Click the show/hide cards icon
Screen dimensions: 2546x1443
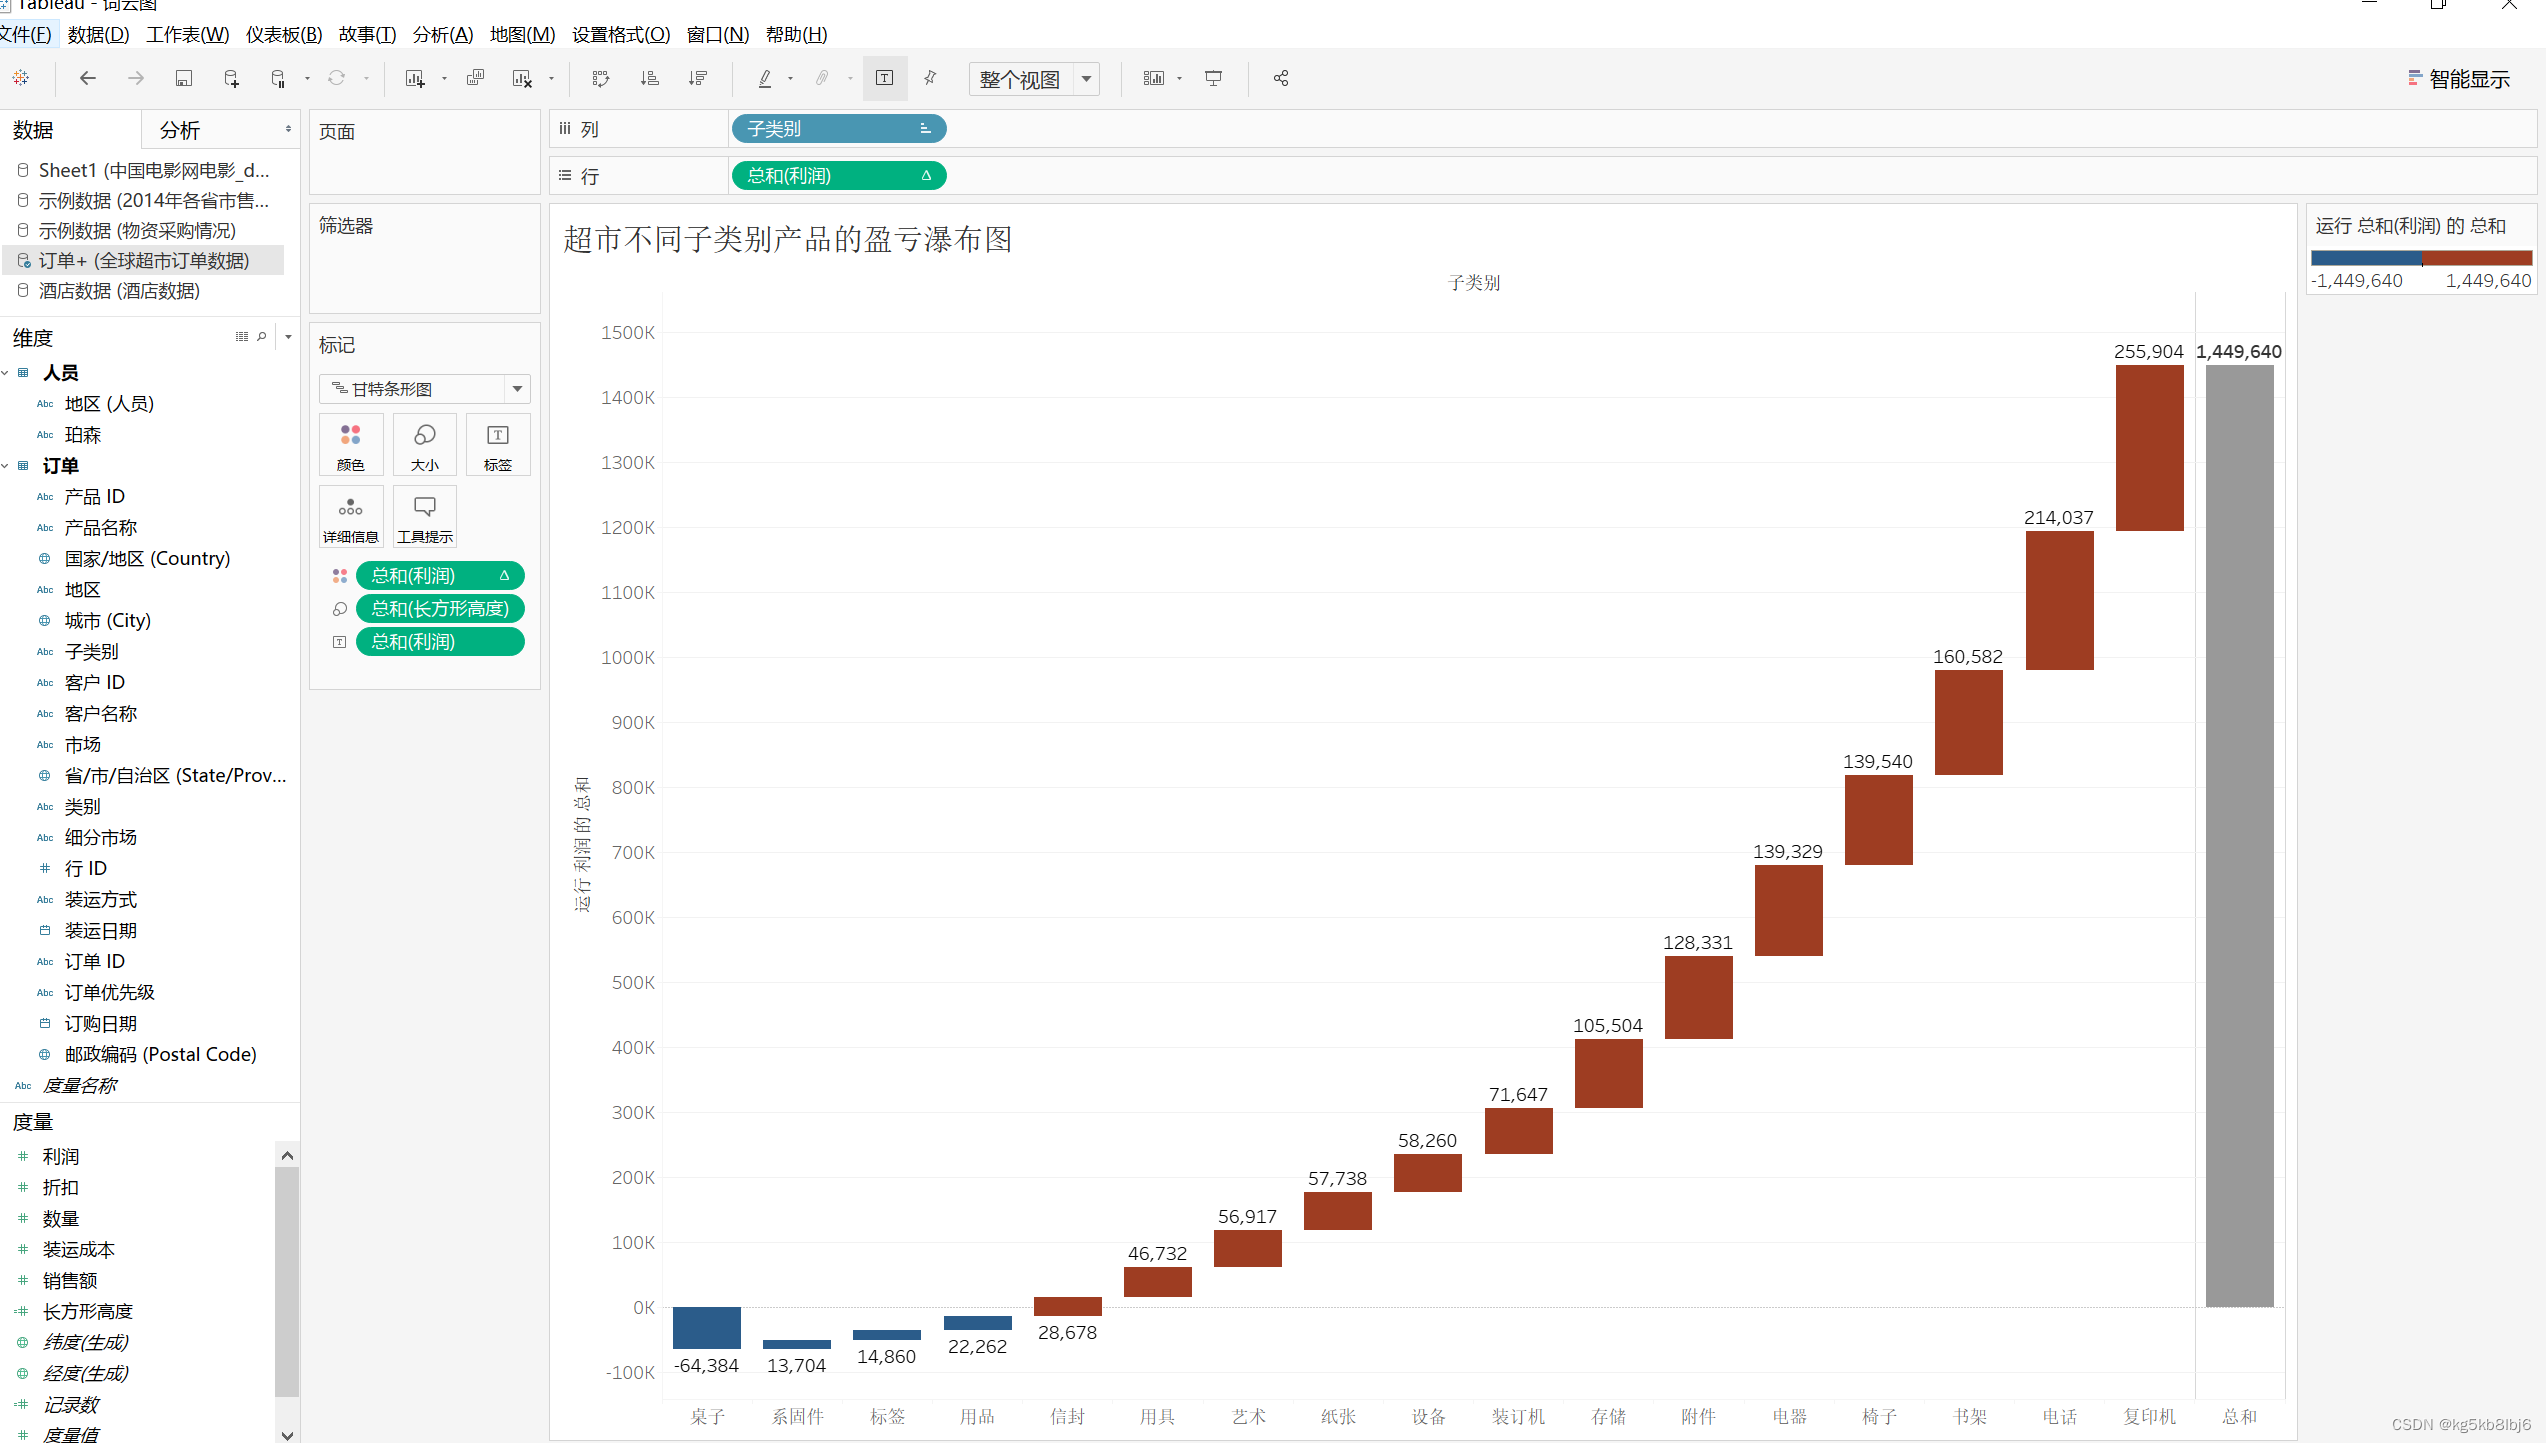coord(1154,78)
